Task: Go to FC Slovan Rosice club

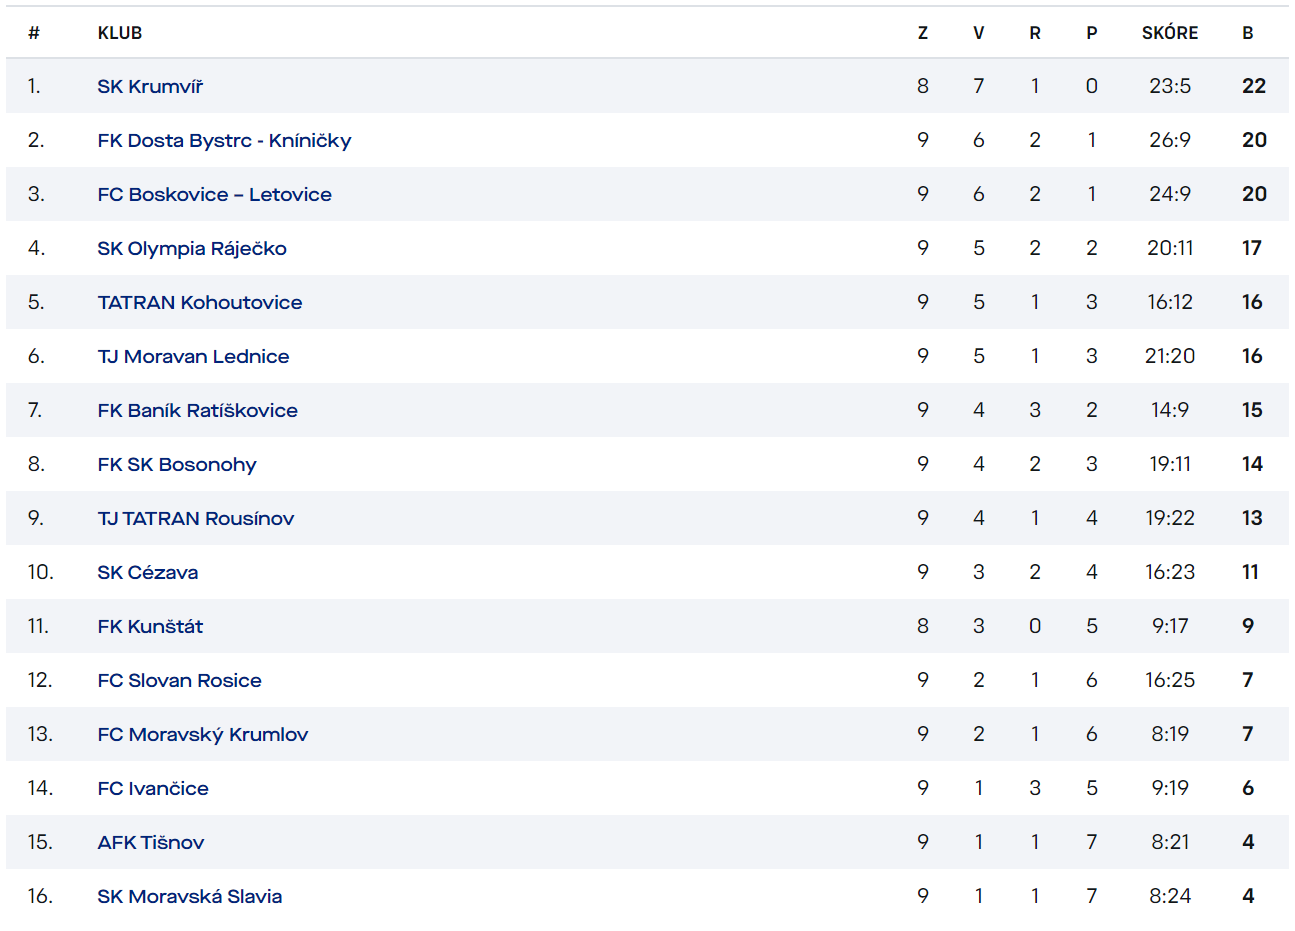Action: tap(180, 680)
